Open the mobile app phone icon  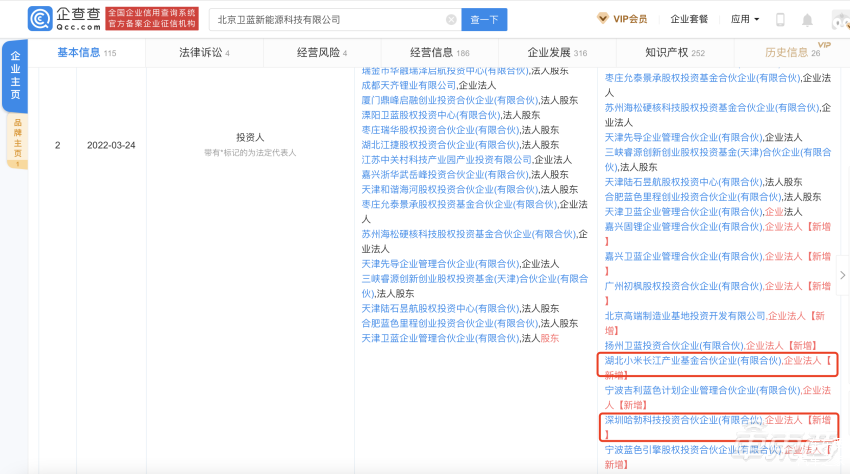(x=780, y=19)
